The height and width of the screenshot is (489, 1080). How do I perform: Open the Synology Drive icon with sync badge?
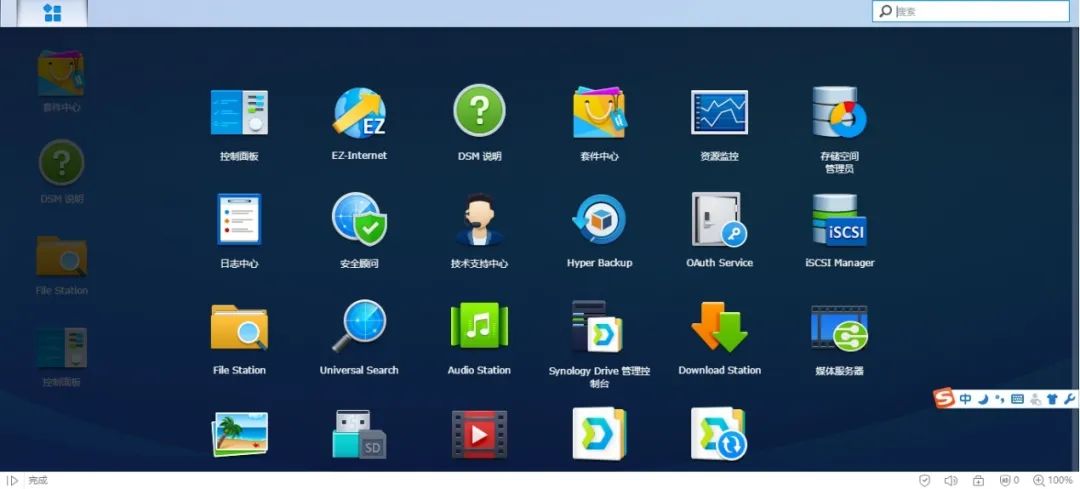[x=719, y=434]
